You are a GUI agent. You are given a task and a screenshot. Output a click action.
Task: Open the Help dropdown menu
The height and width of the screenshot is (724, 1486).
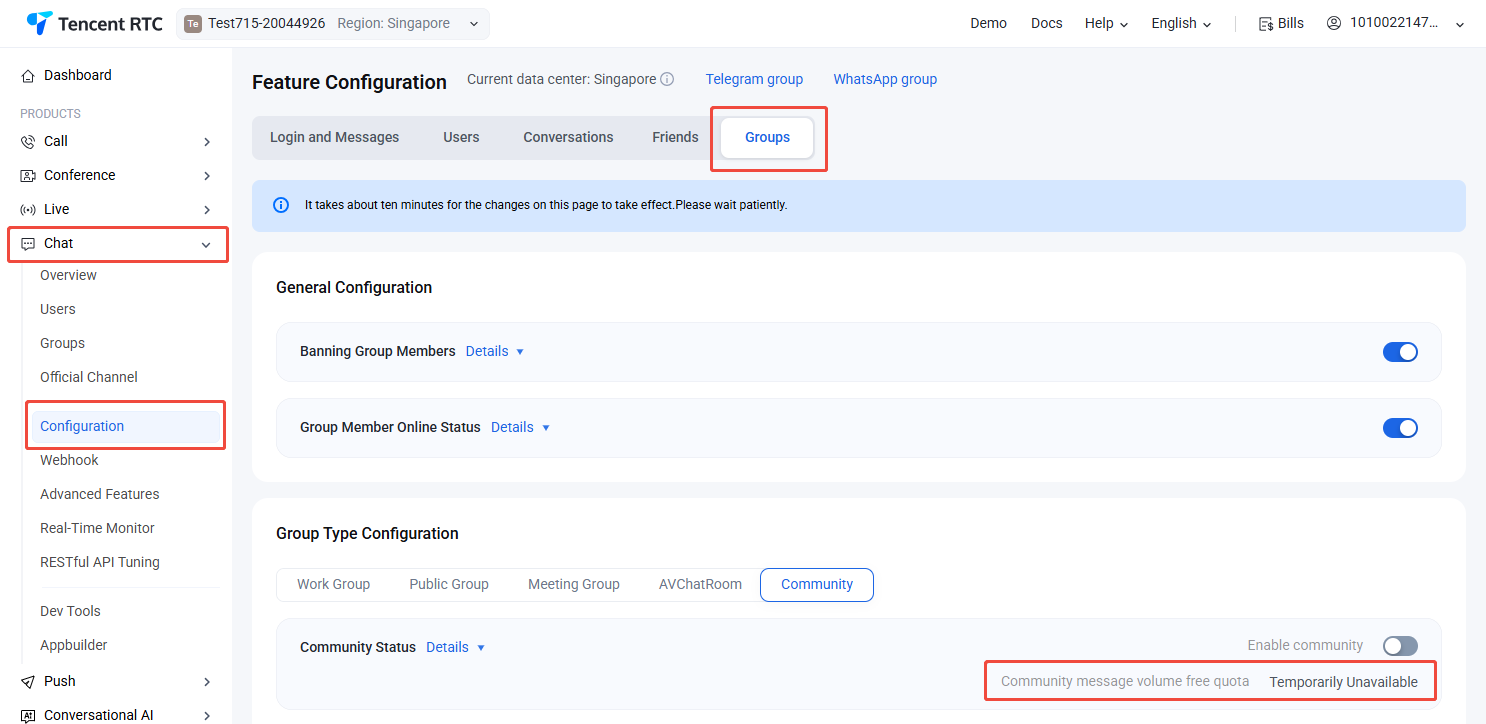(1106, 24)
